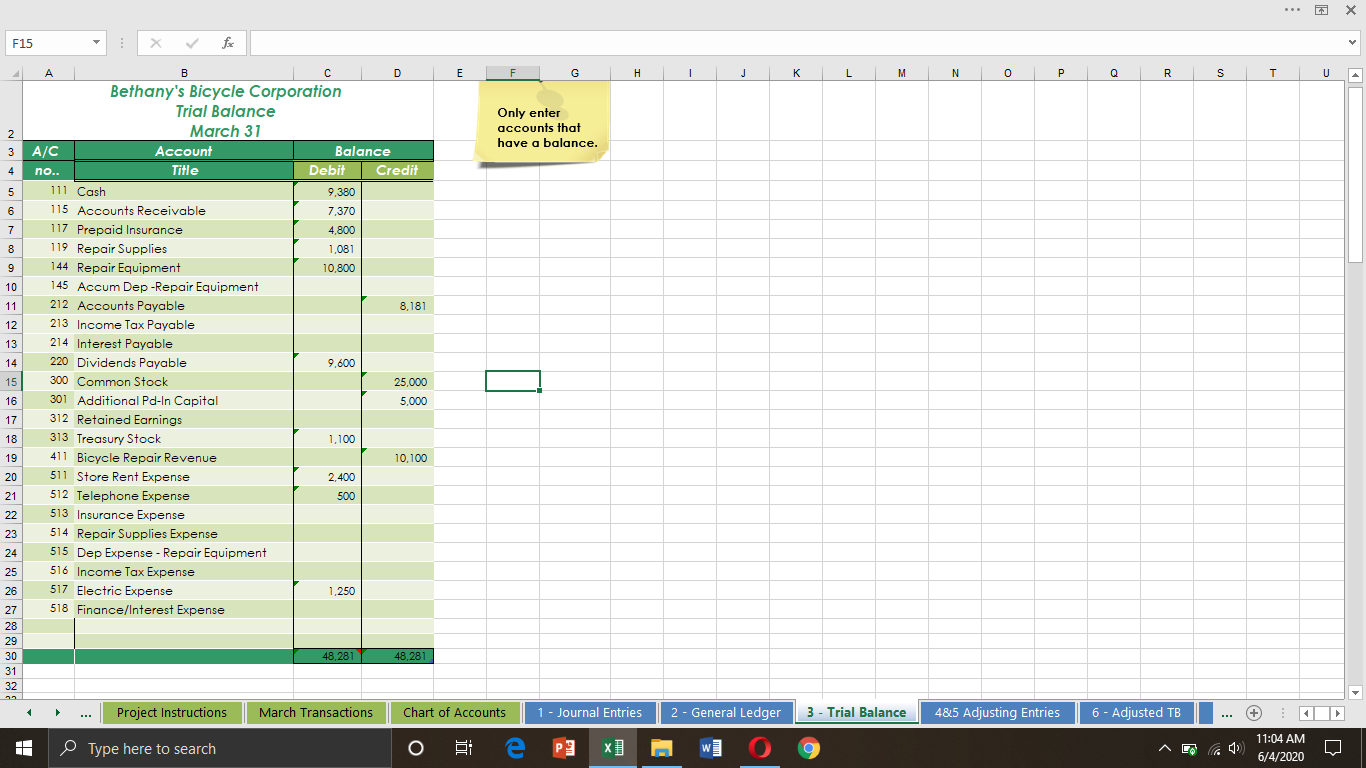
Task: Launch Opera browser from the taskbar
Action: point(760,748)
